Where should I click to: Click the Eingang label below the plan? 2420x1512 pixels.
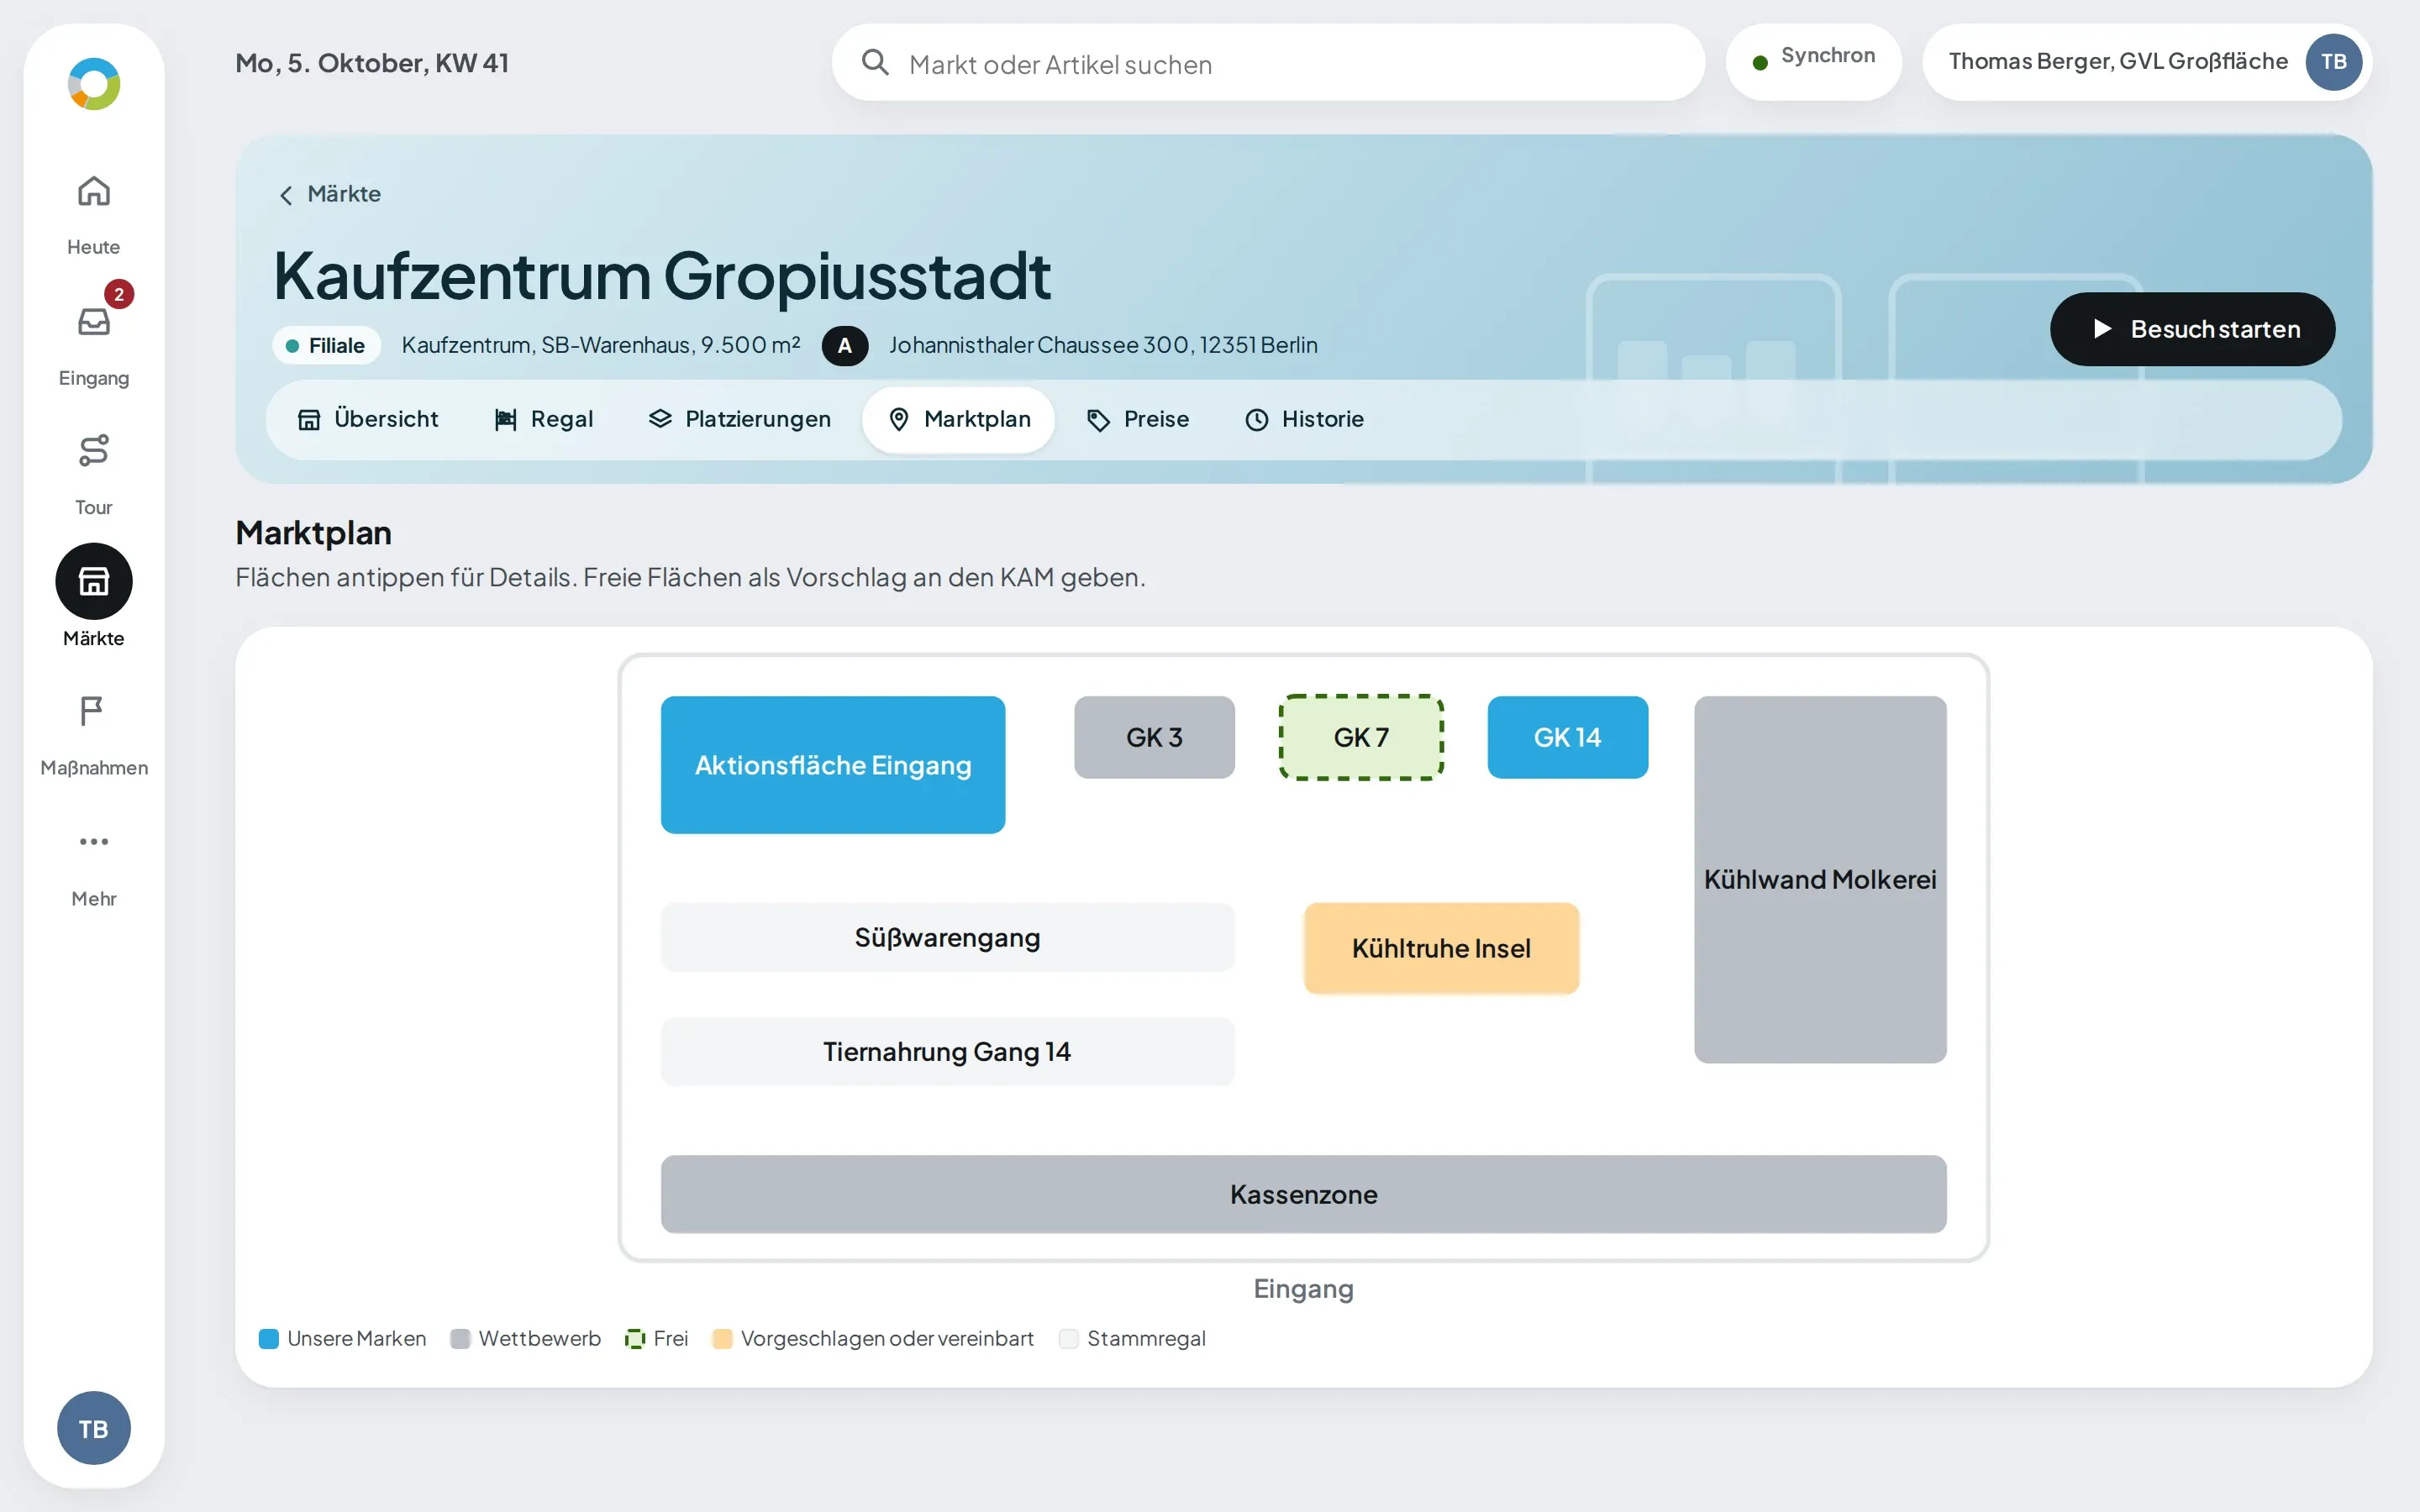pos(1303,1289)
